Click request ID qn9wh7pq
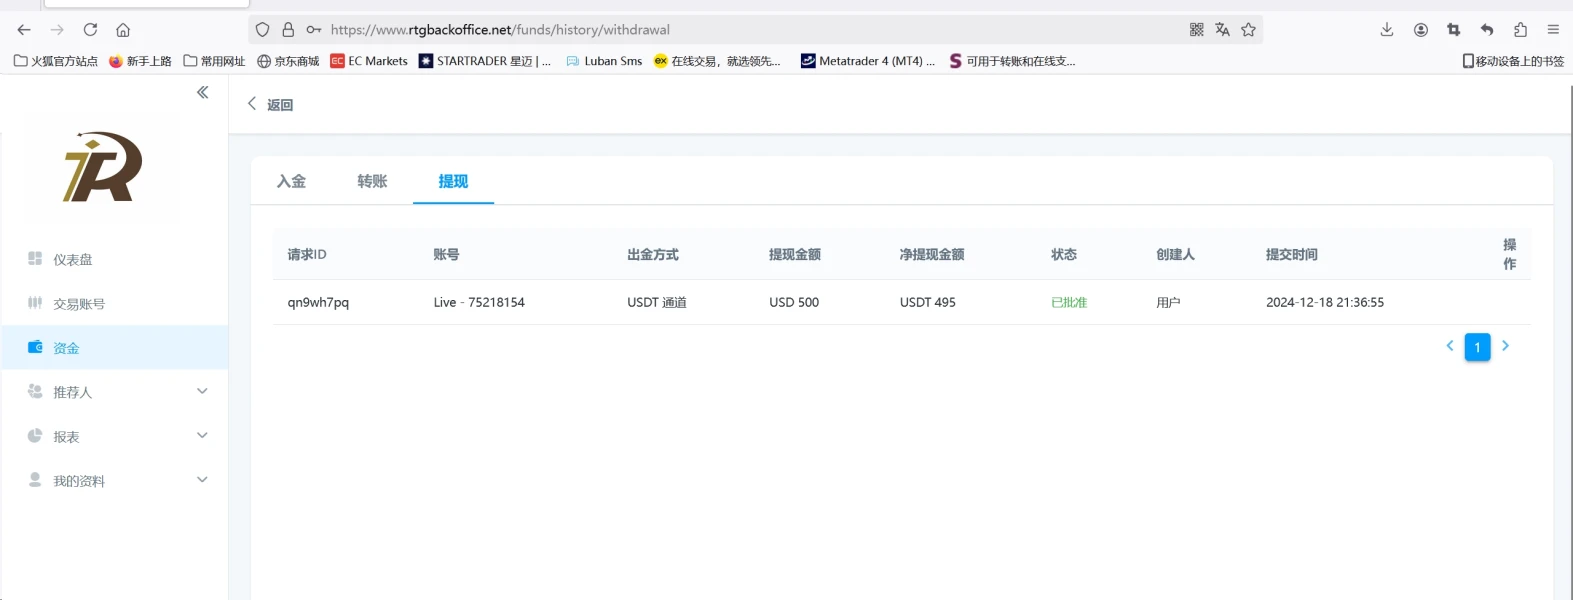 coord(318,302)
